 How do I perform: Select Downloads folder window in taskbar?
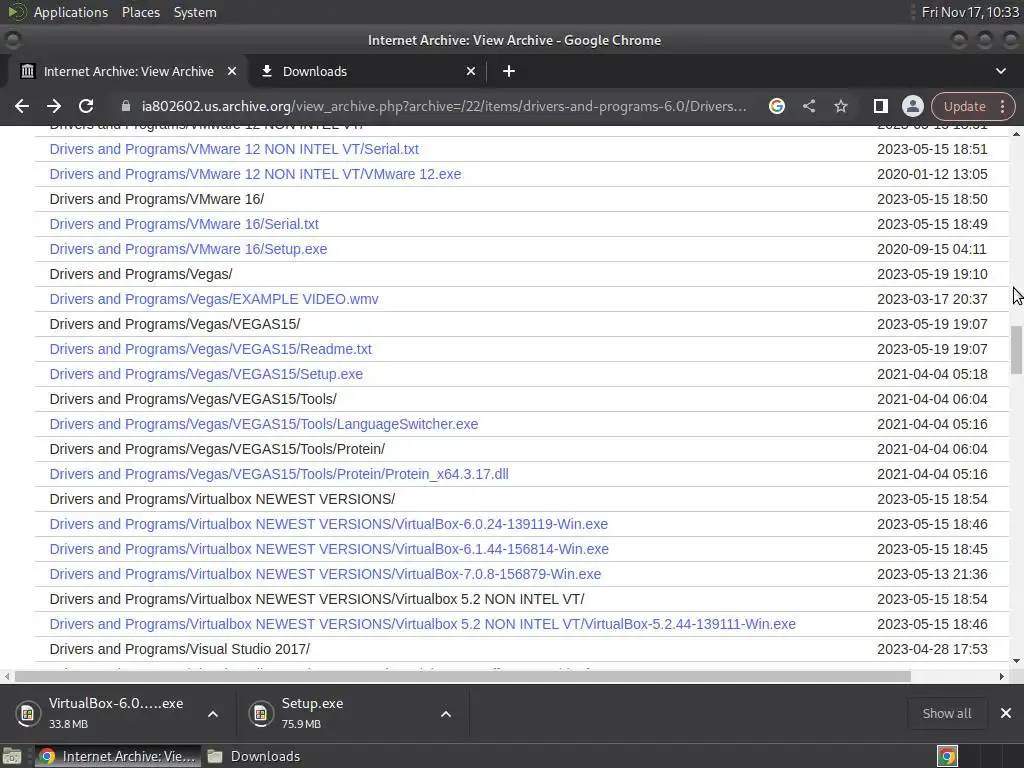[x=253, y=756]
